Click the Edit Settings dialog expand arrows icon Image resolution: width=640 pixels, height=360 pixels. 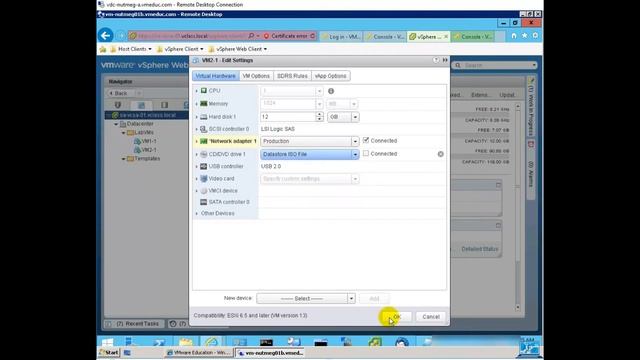tap(445, 60)
